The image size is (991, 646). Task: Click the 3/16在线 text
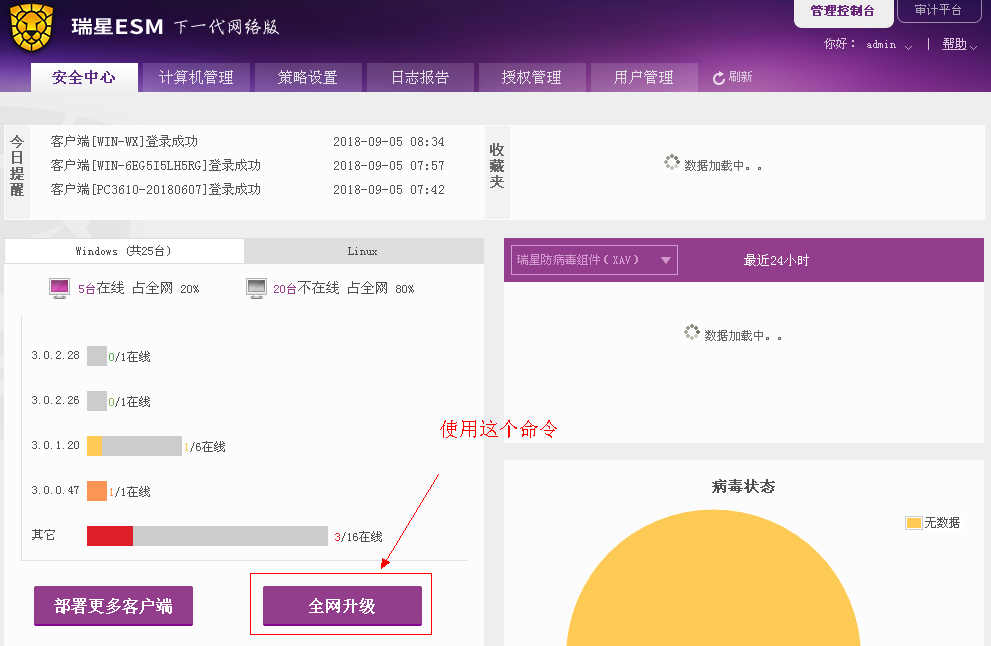tap(358, 537)
